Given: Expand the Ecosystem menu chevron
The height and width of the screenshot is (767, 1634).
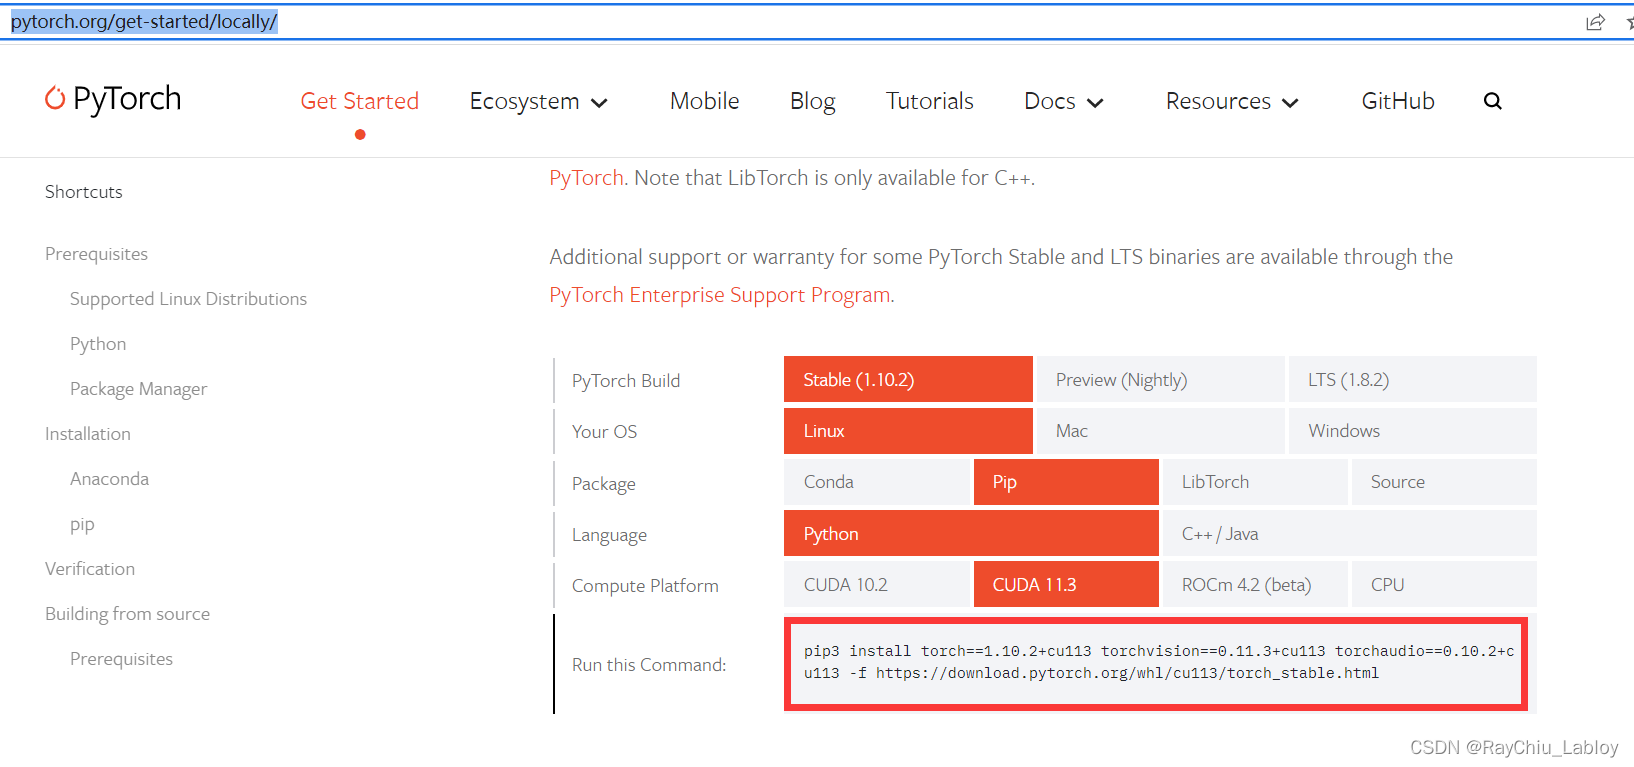Looking at the screenshot, I should 599,103.
